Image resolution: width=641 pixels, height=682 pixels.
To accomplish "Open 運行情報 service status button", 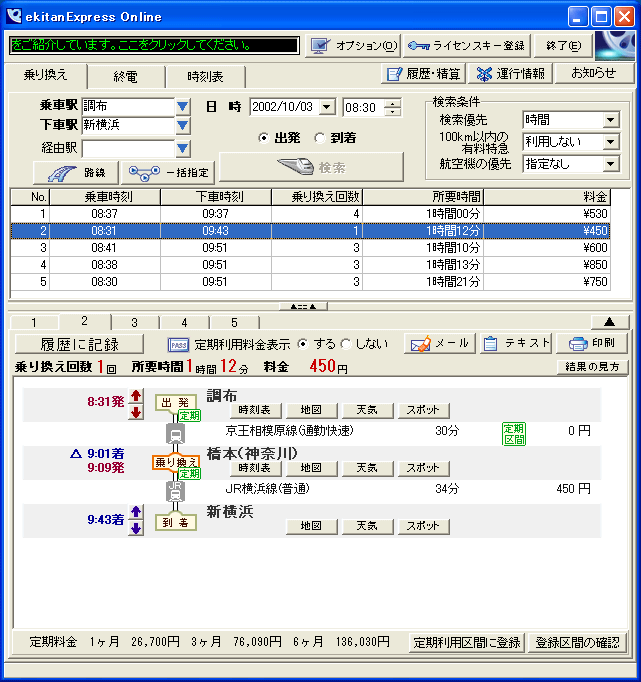I will [x=510, y=74].
